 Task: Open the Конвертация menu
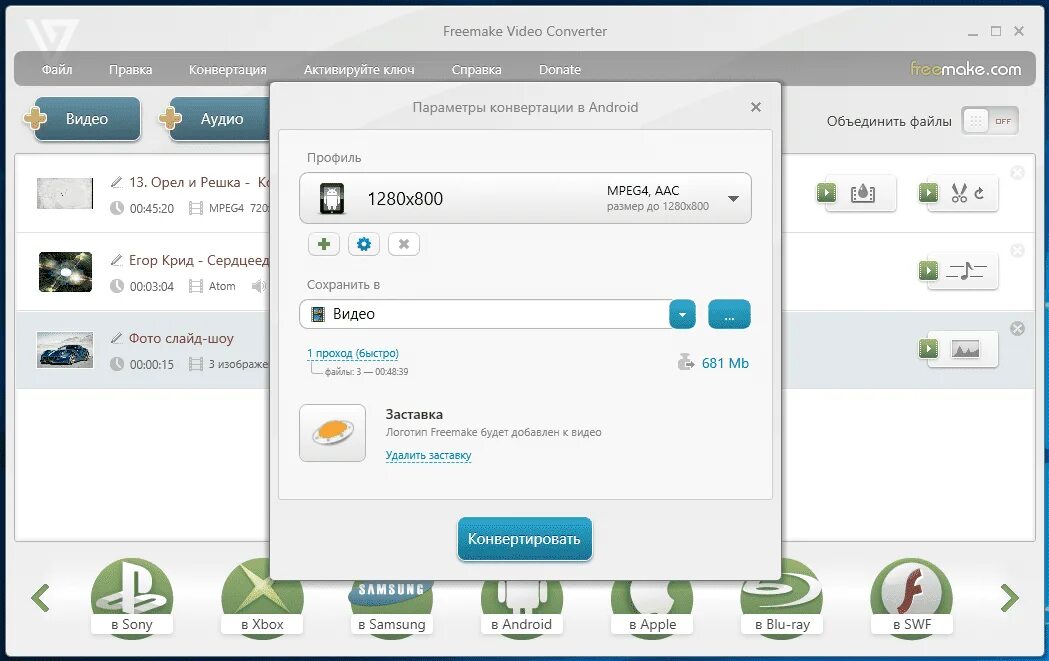226,70
